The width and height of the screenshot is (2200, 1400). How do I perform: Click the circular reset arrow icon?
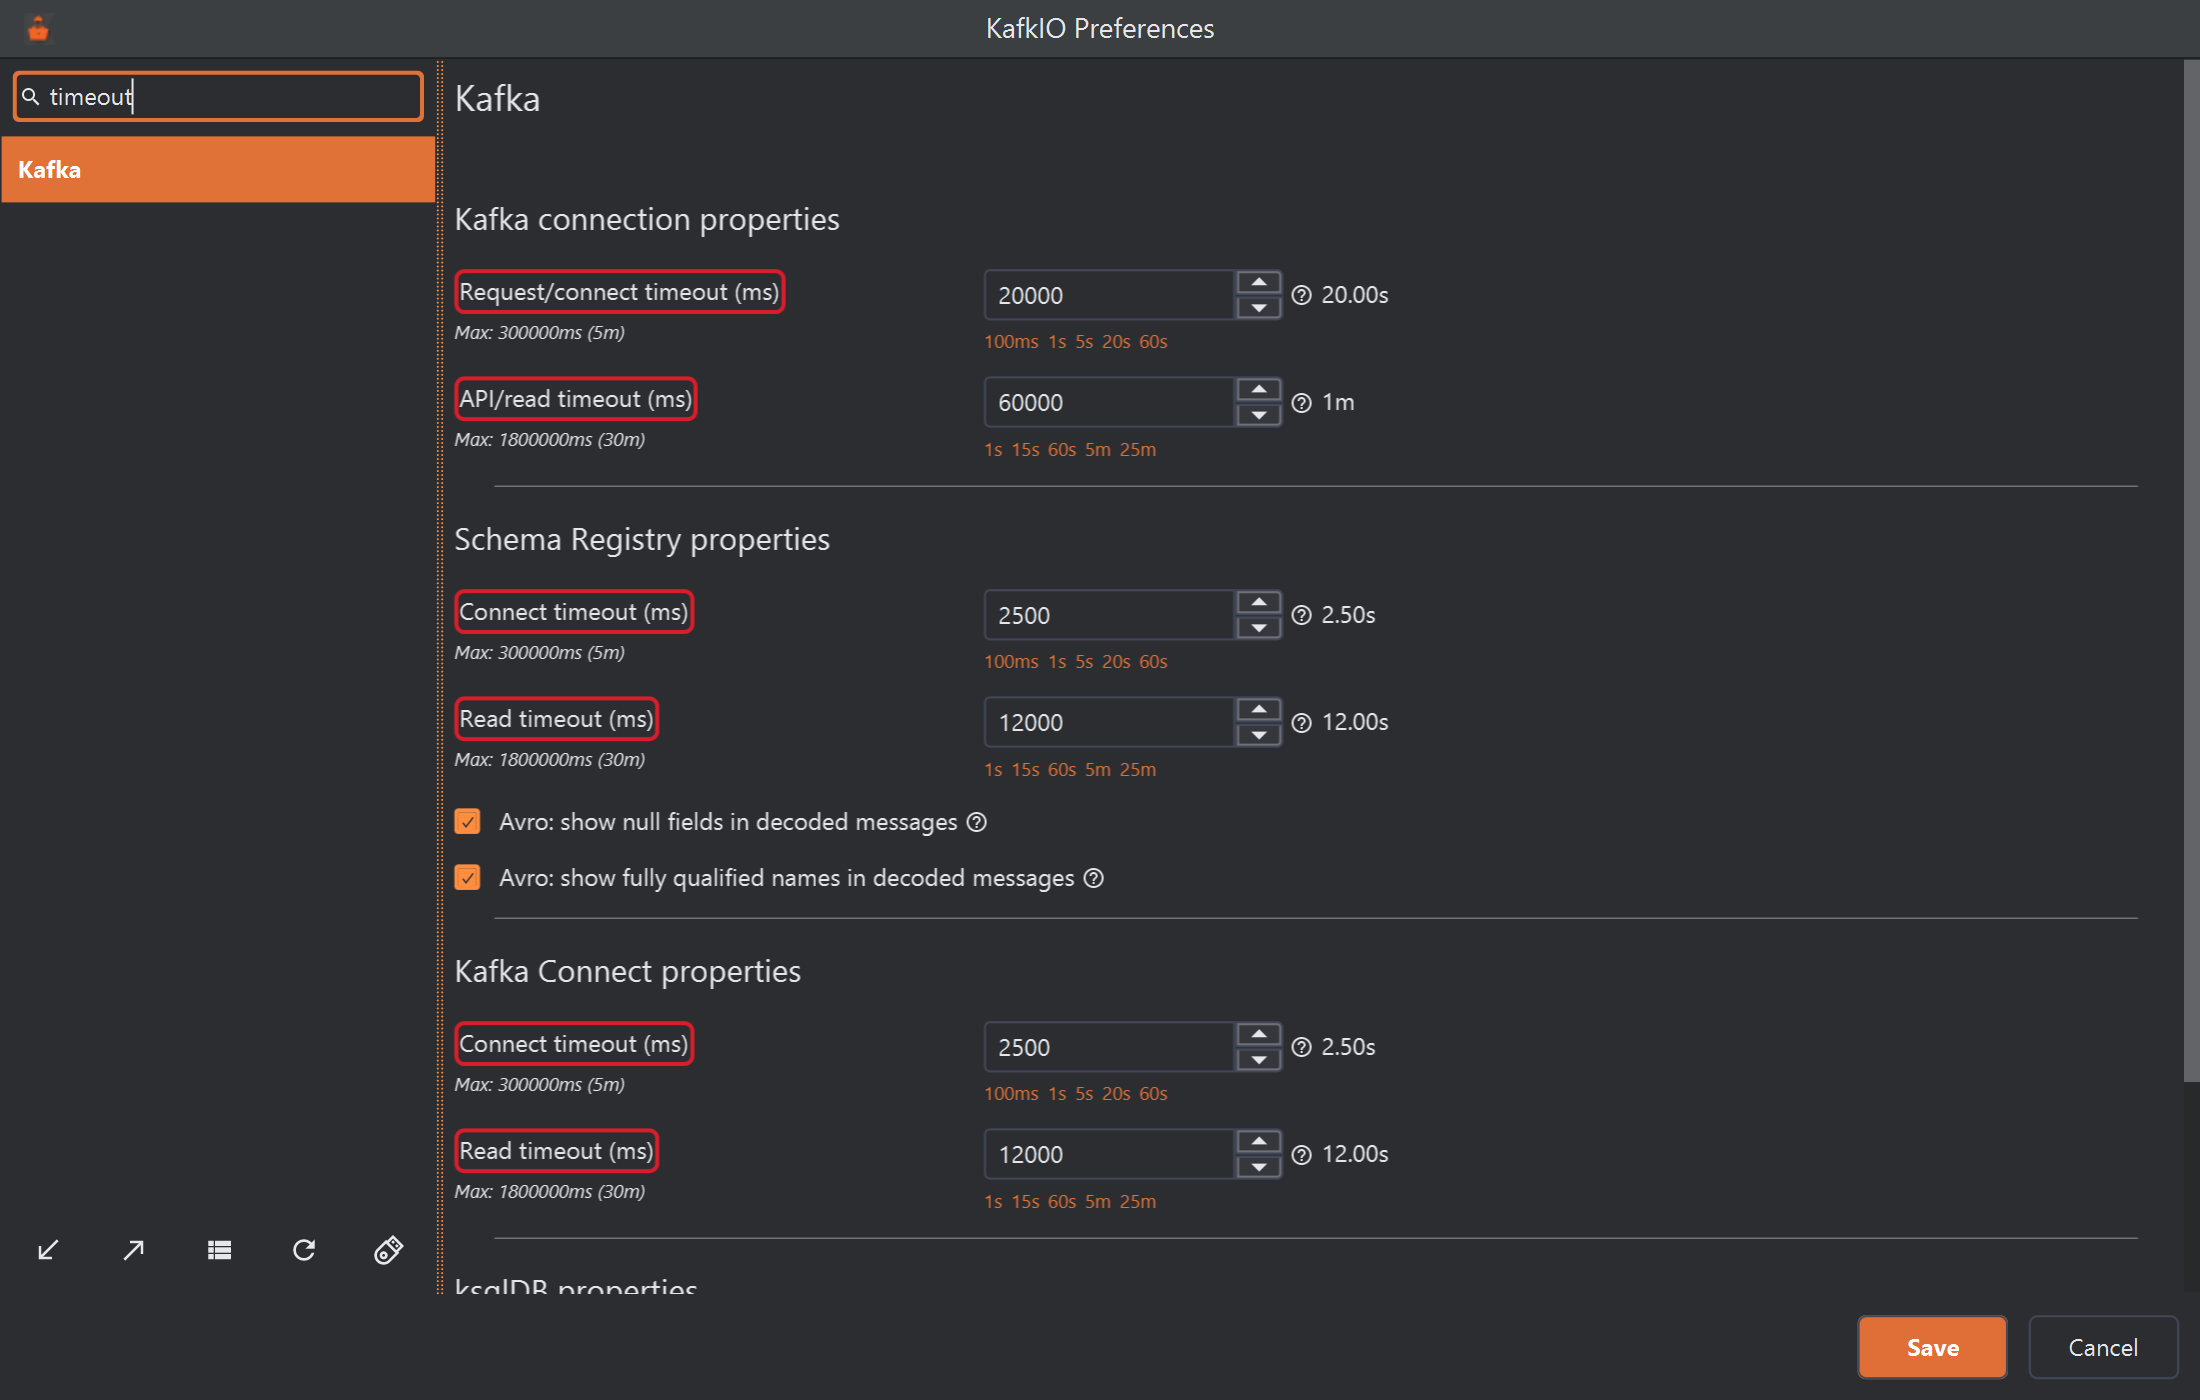tap(304, 1250)
